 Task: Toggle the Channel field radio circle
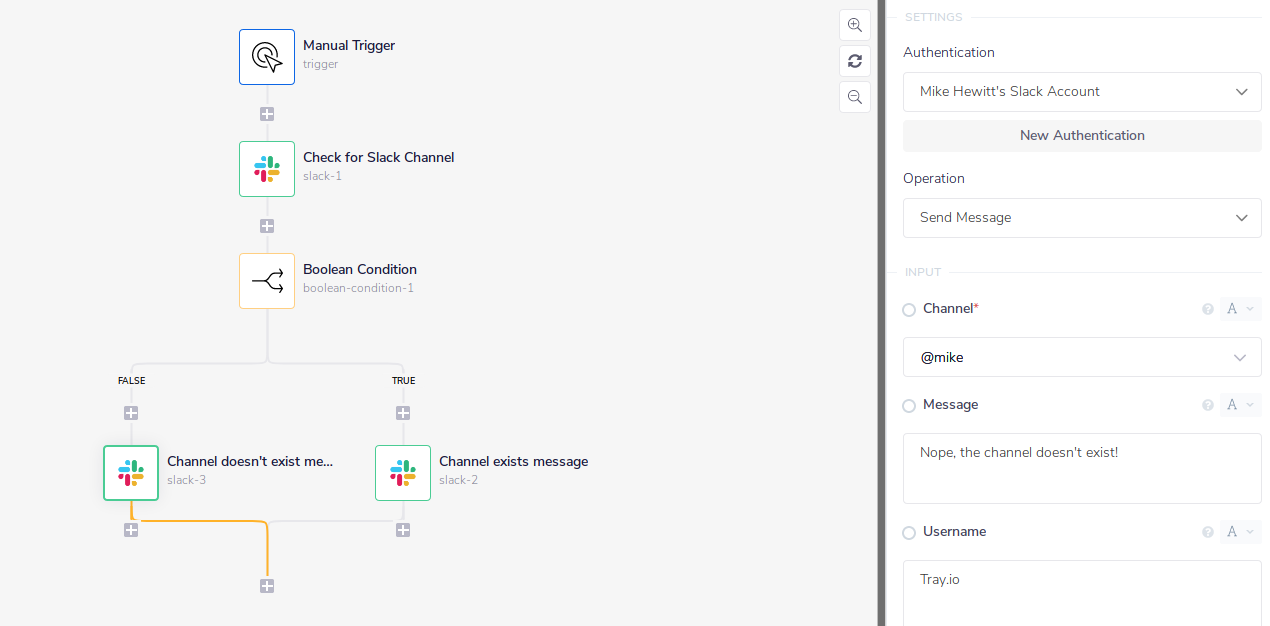click(909, 310)
